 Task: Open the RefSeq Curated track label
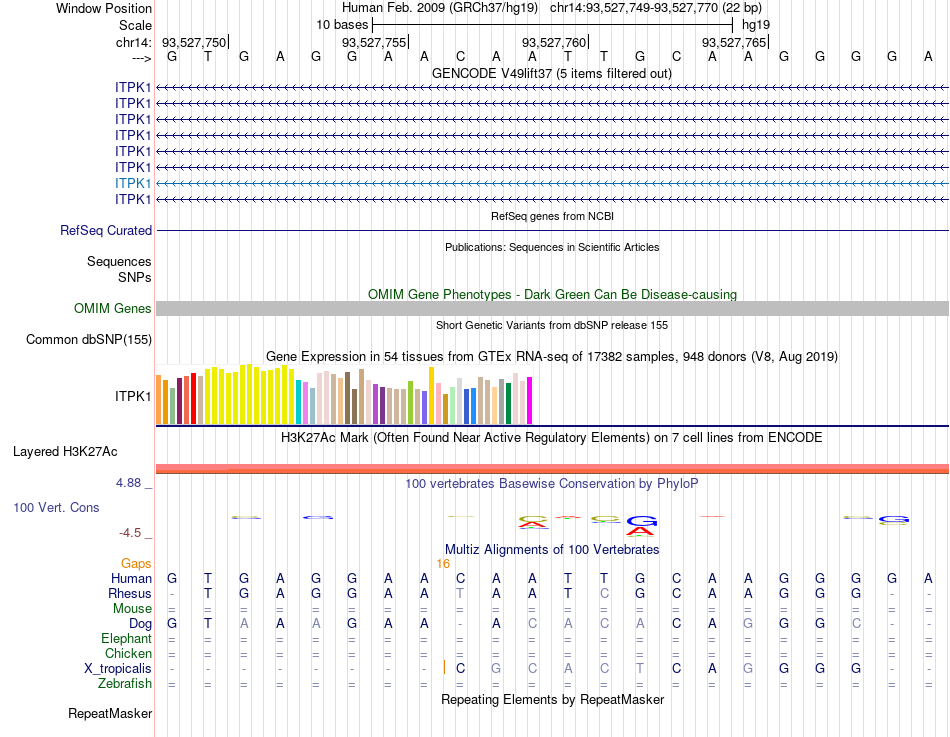105,230
